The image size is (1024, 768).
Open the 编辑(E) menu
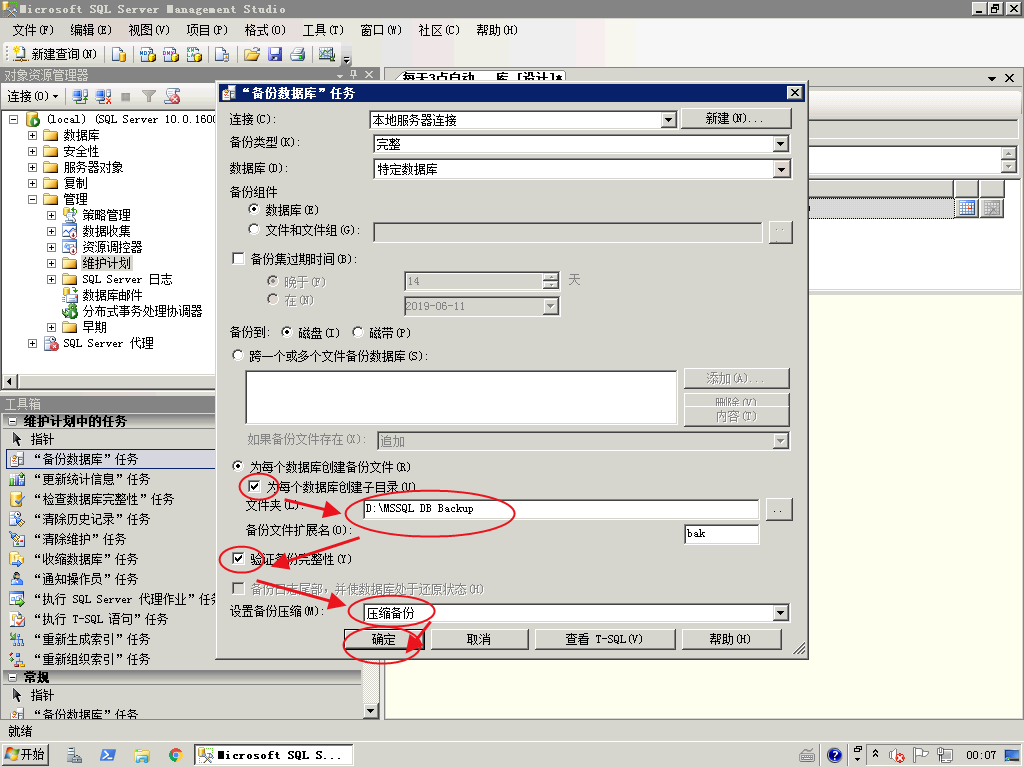pos(90,31)
